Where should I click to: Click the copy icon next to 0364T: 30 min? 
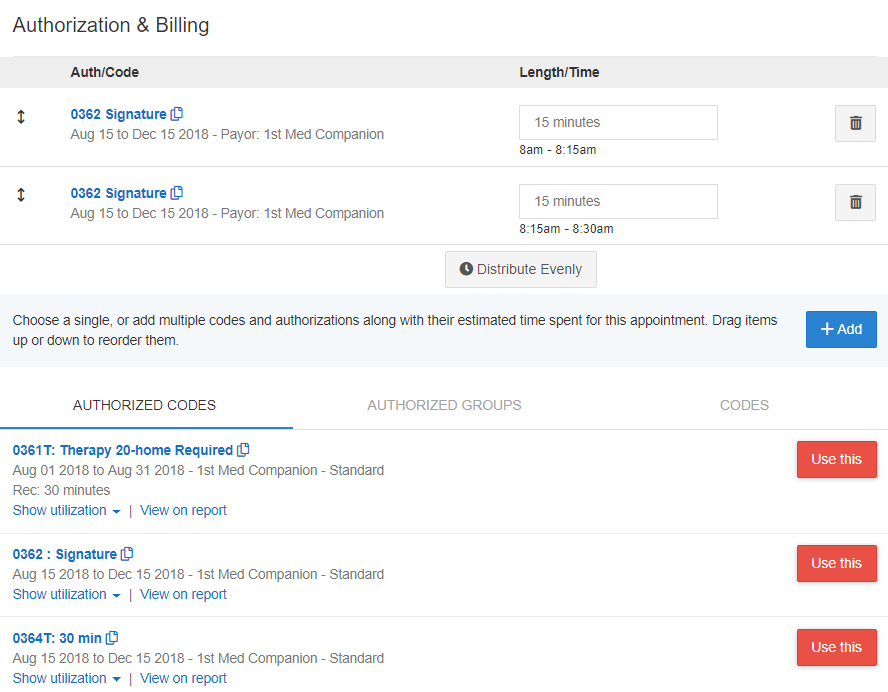(111, 637)
